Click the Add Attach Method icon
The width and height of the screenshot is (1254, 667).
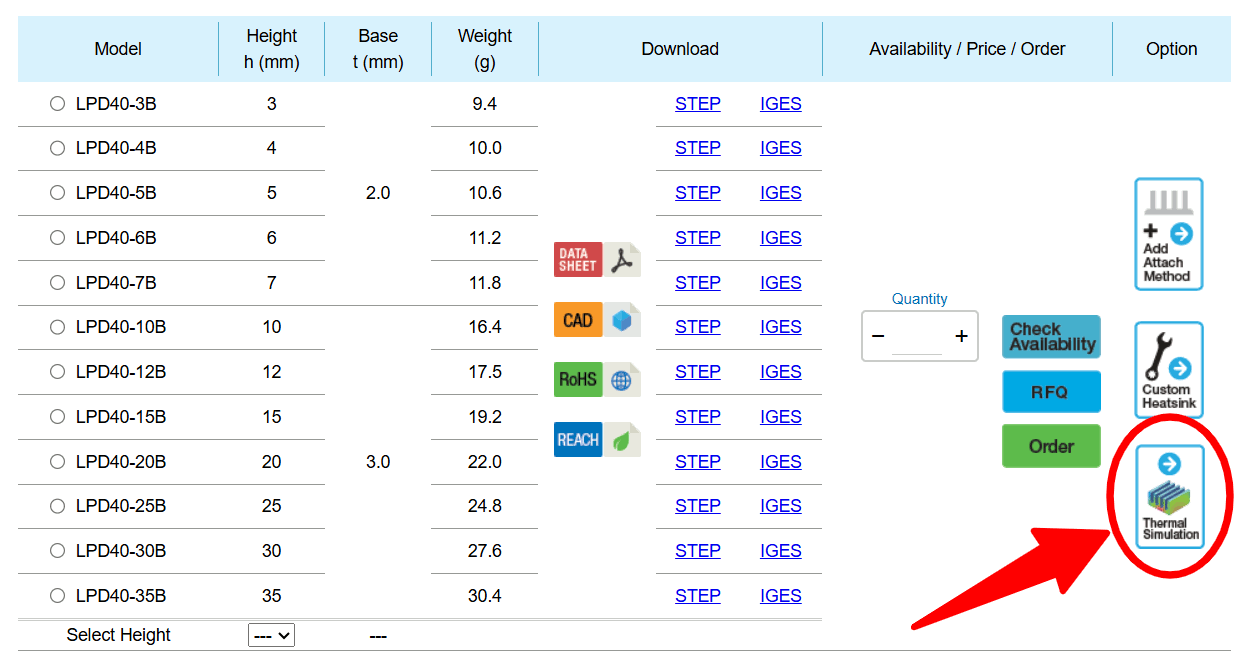pos(1168,235)
